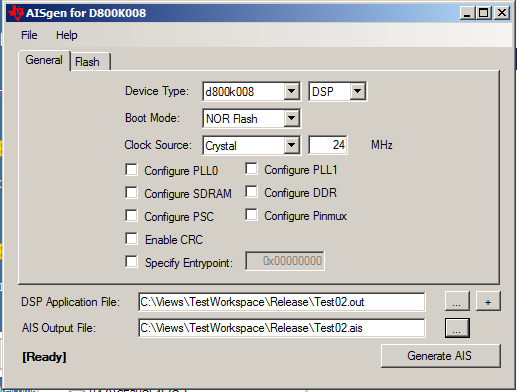Open the Help menu

(x=67, y=35)
